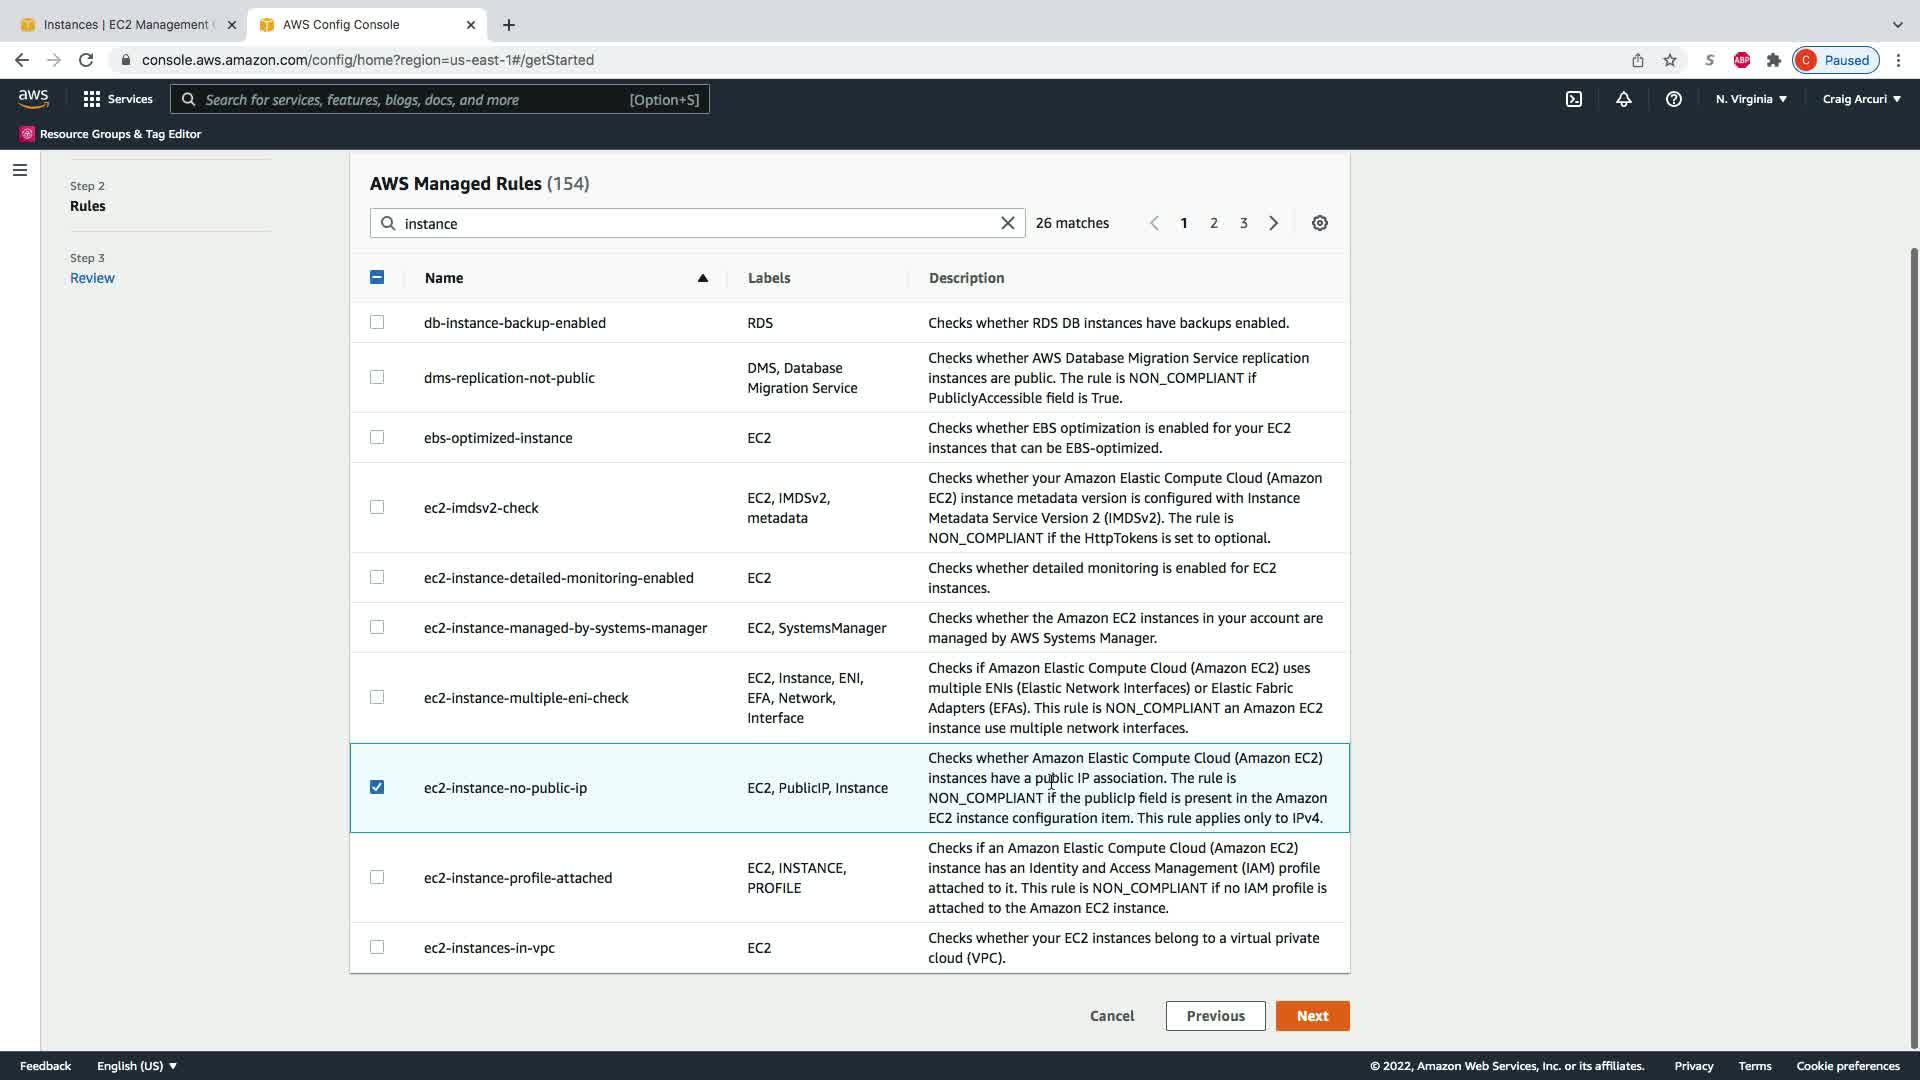Open the notifications bell icon
Image resolution: width=1920 pixels, height=1080 pixels.
1624,99
